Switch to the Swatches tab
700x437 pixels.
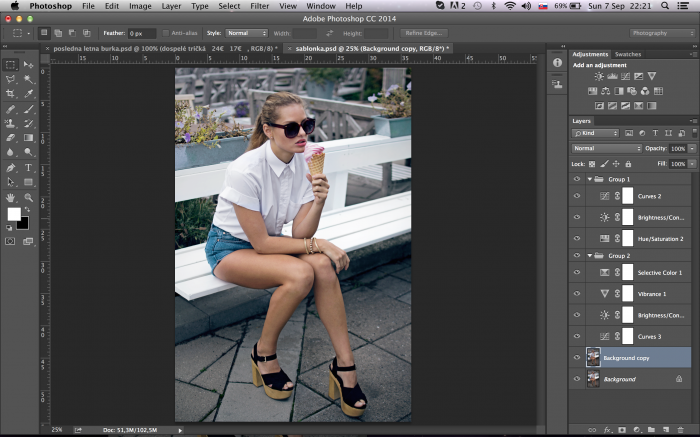pos(628,54)
